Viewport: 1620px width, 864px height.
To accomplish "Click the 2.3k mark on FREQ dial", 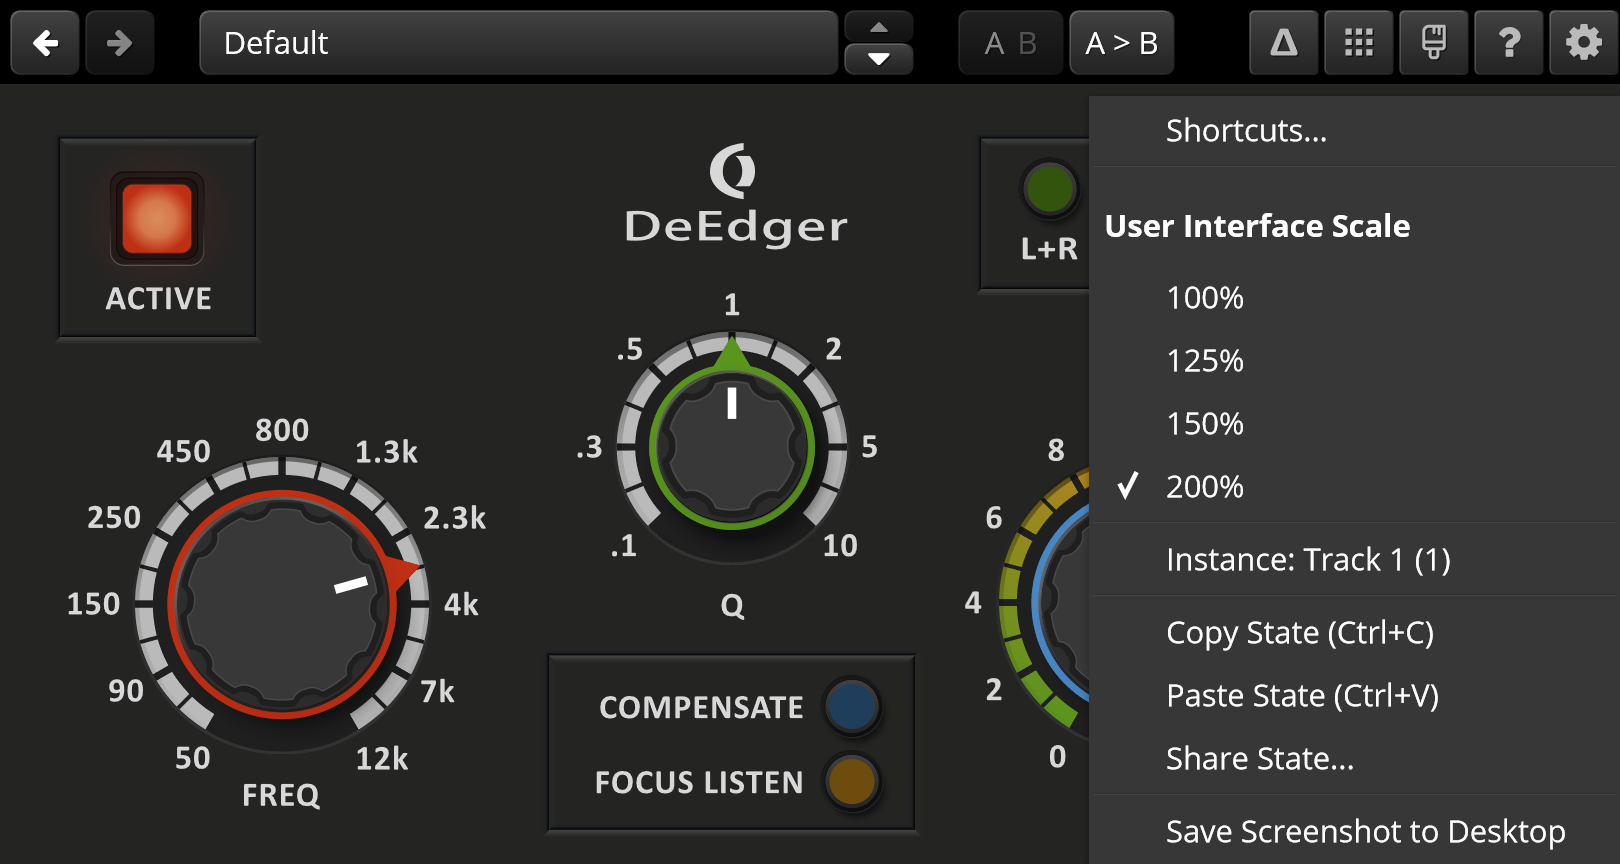I will (454, 518).
